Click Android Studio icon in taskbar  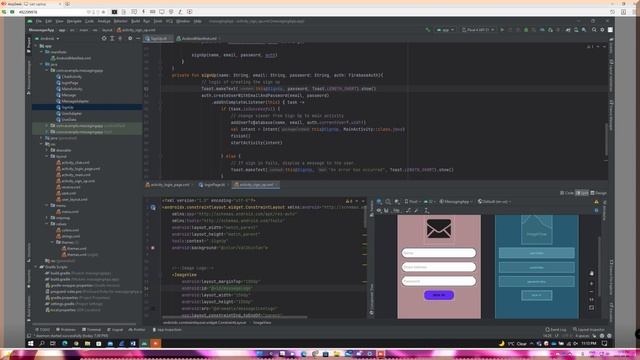pyautogui.click(x=144, y=344)
